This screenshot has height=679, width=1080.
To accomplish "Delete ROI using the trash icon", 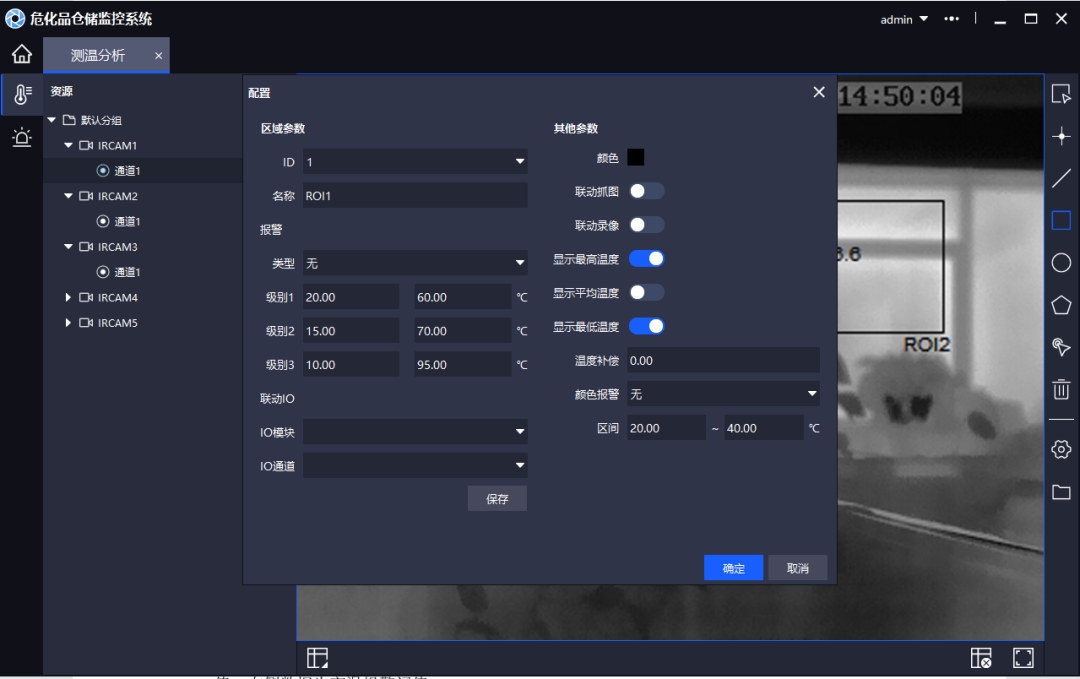I will tap(1061, 389).
